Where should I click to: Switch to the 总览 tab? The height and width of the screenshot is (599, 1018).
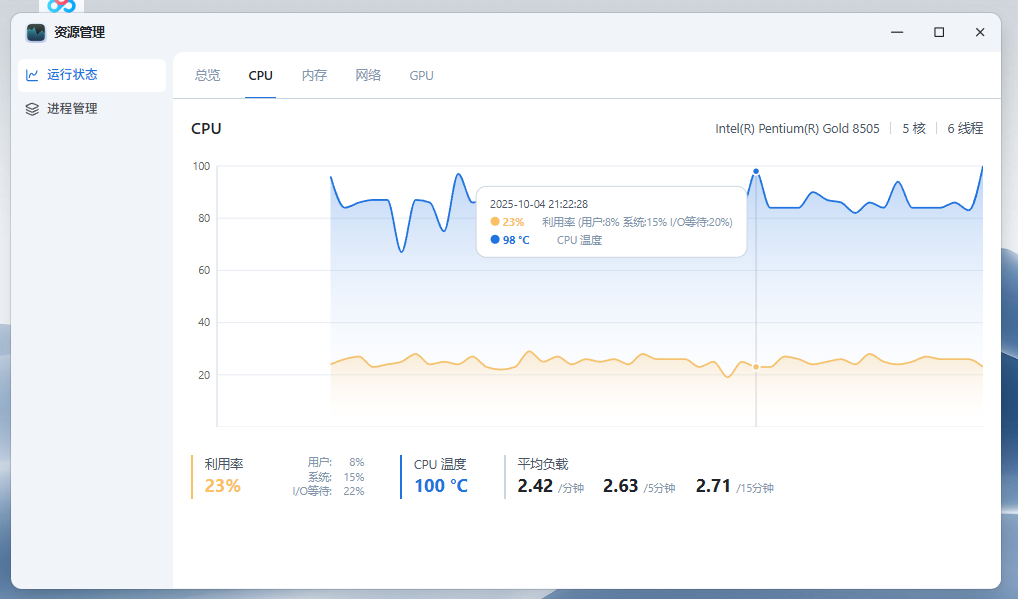coord(207,75)
